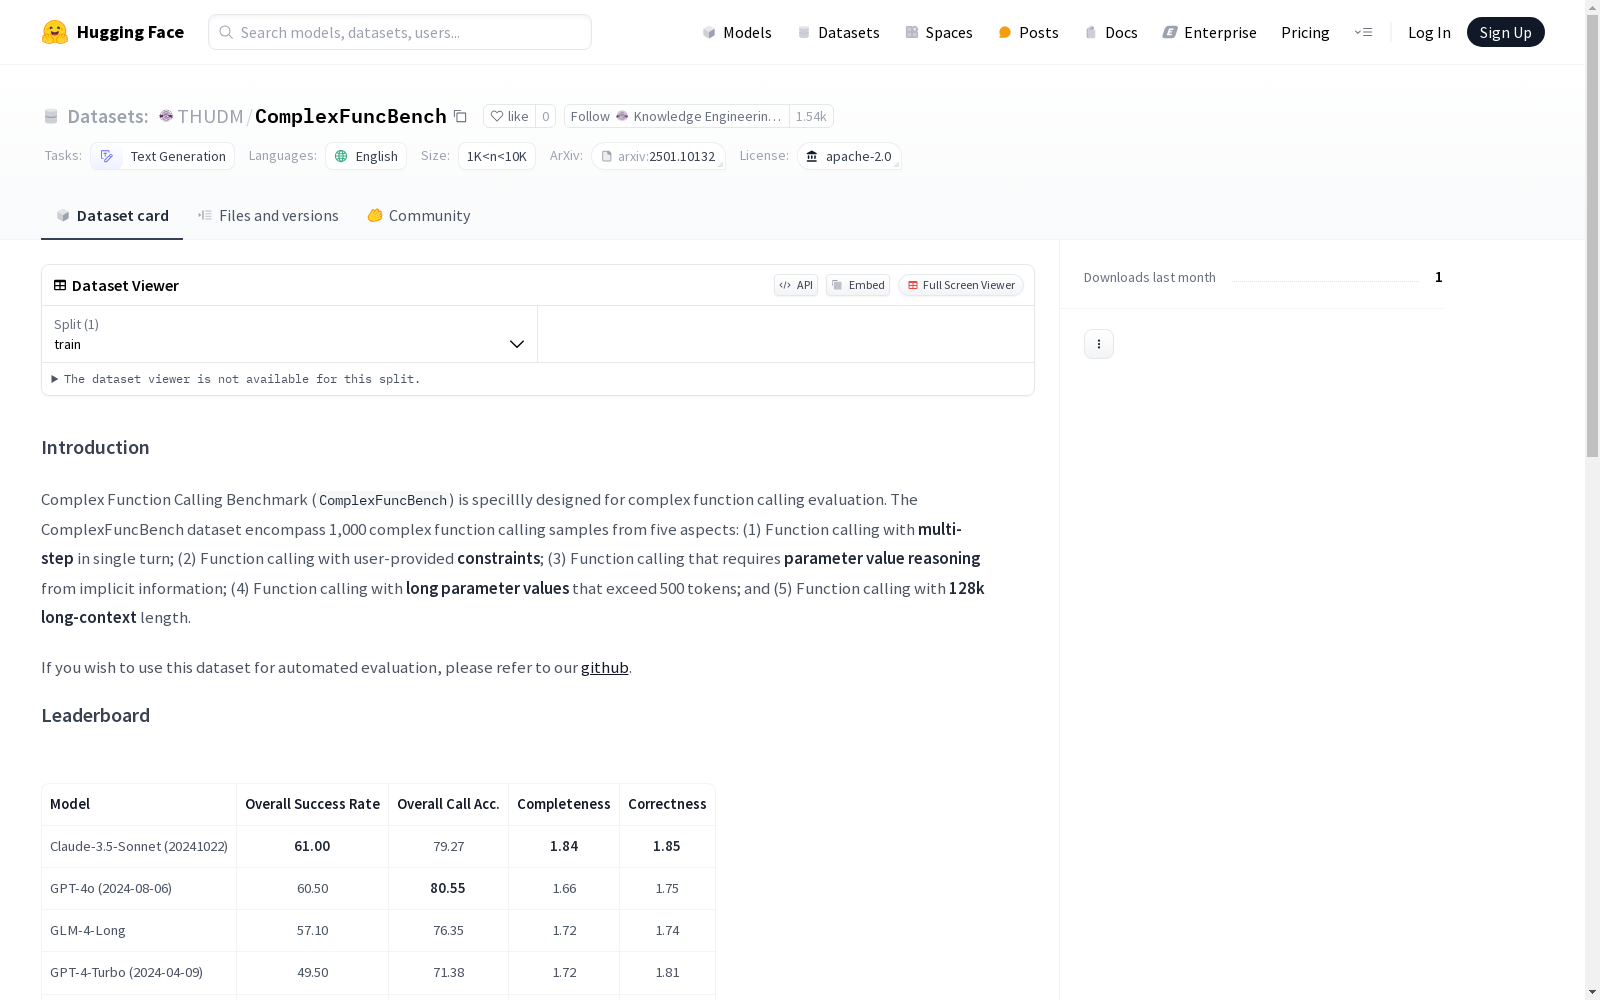Viewport: 1600px width, 1000px height.
Task: Select the 61.00 success rate value
Action: [312, 846]
